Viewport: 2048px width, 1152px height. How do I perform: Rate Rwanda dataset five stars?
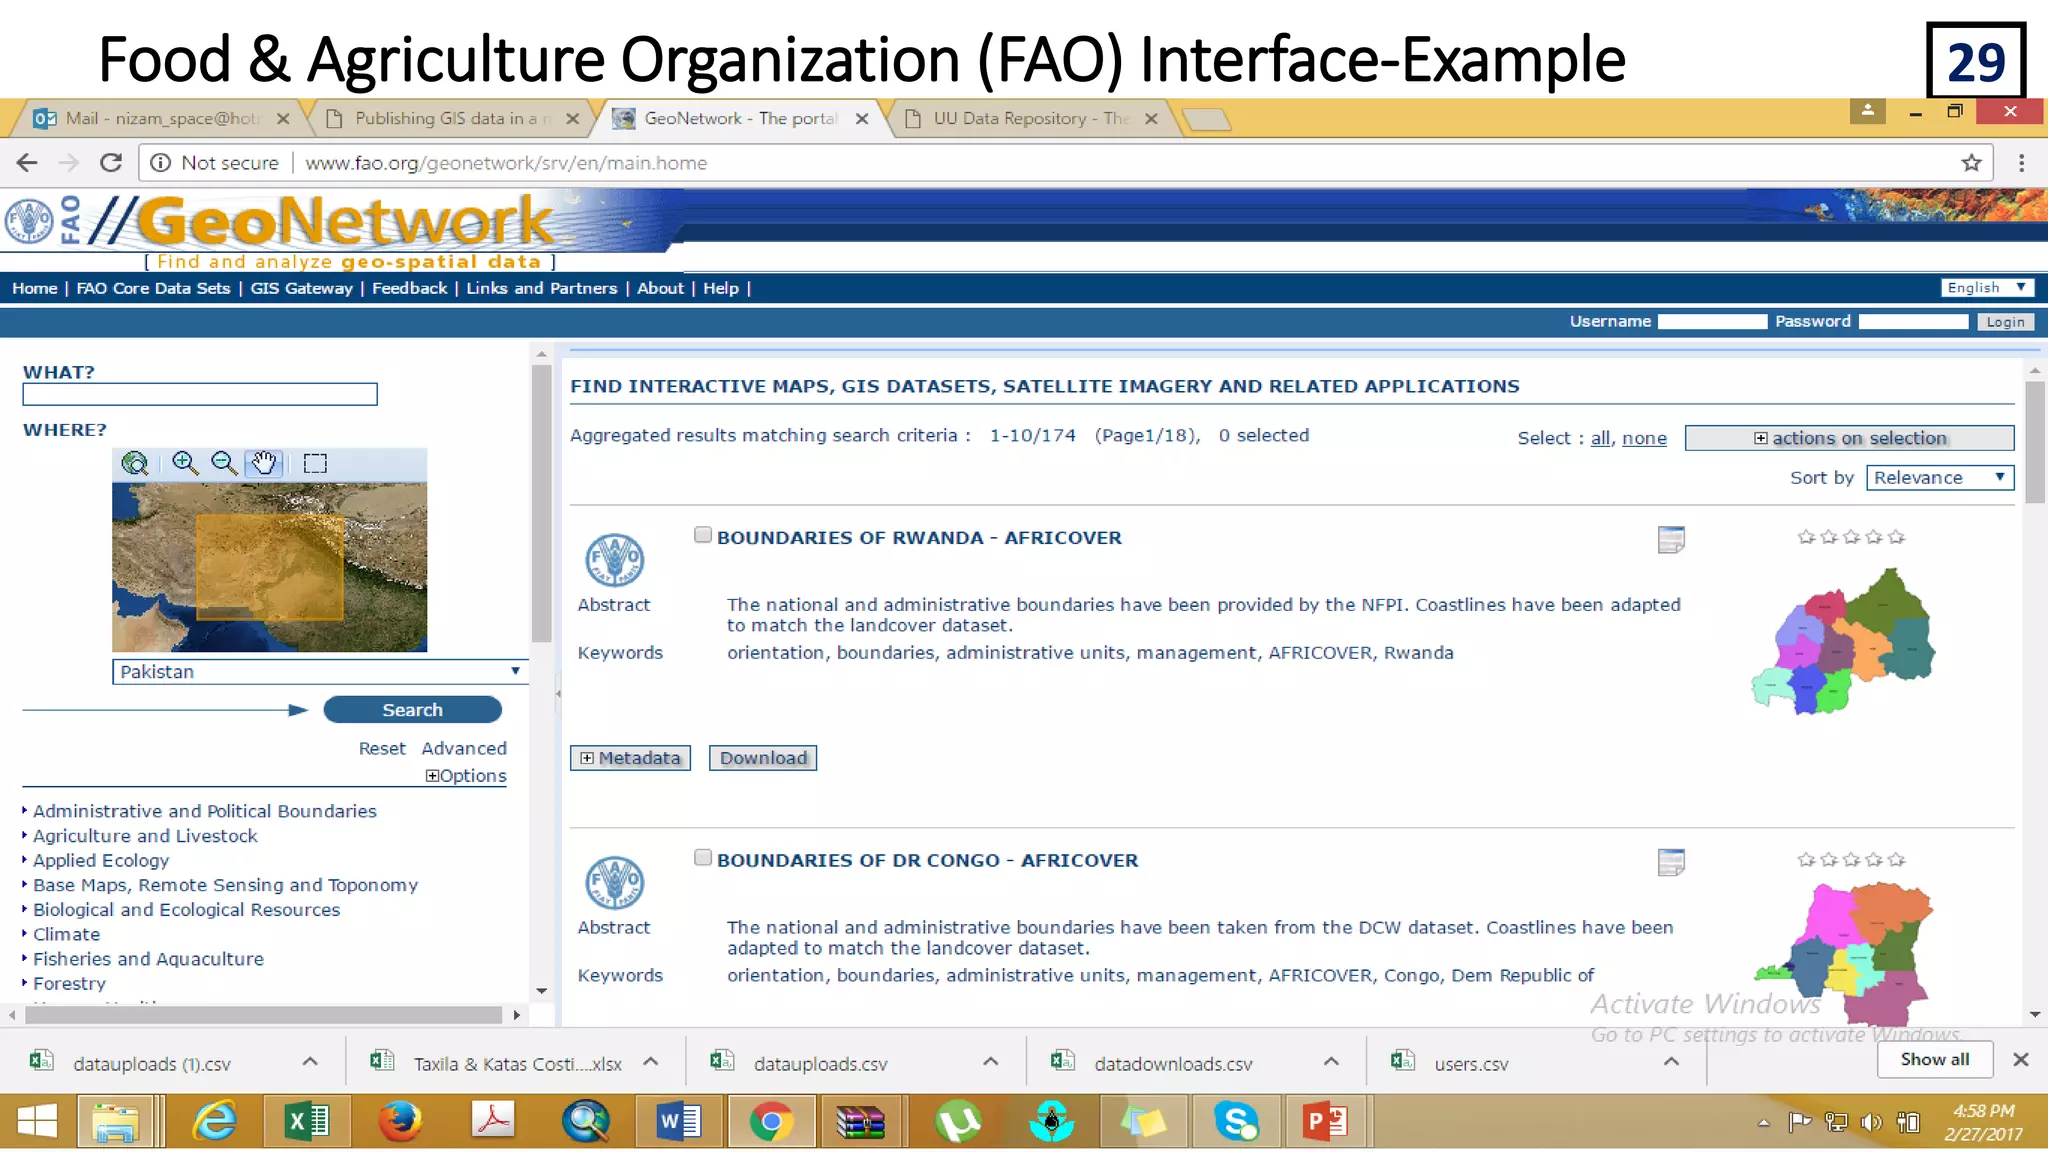[x=1897, y=537]
